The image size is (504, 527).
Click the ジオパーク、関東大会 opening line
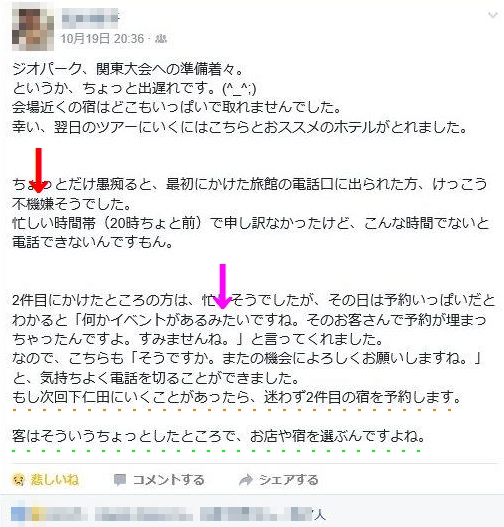coord(128,69)
